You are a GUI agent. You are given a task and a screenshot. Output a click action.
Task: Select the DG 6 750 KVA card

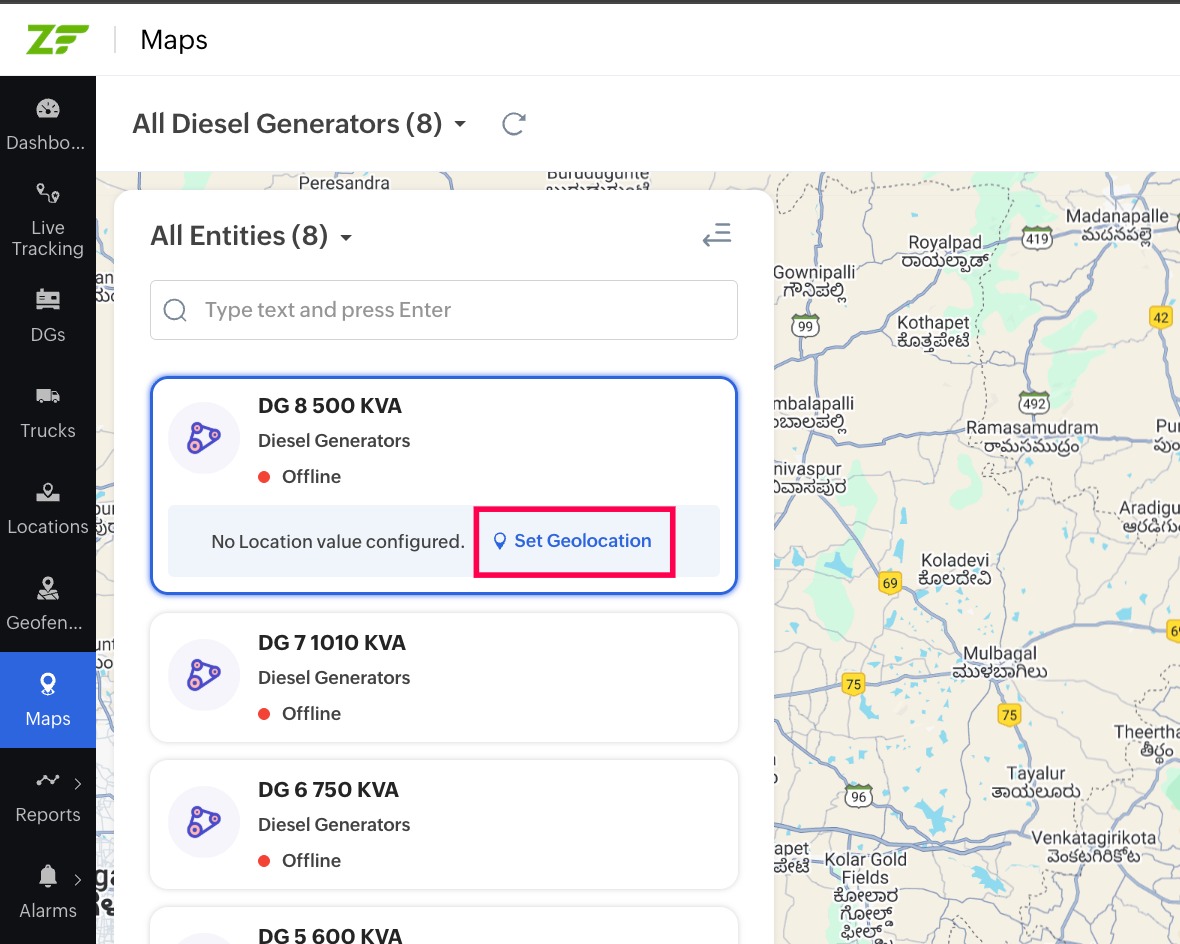click(444, 824)
